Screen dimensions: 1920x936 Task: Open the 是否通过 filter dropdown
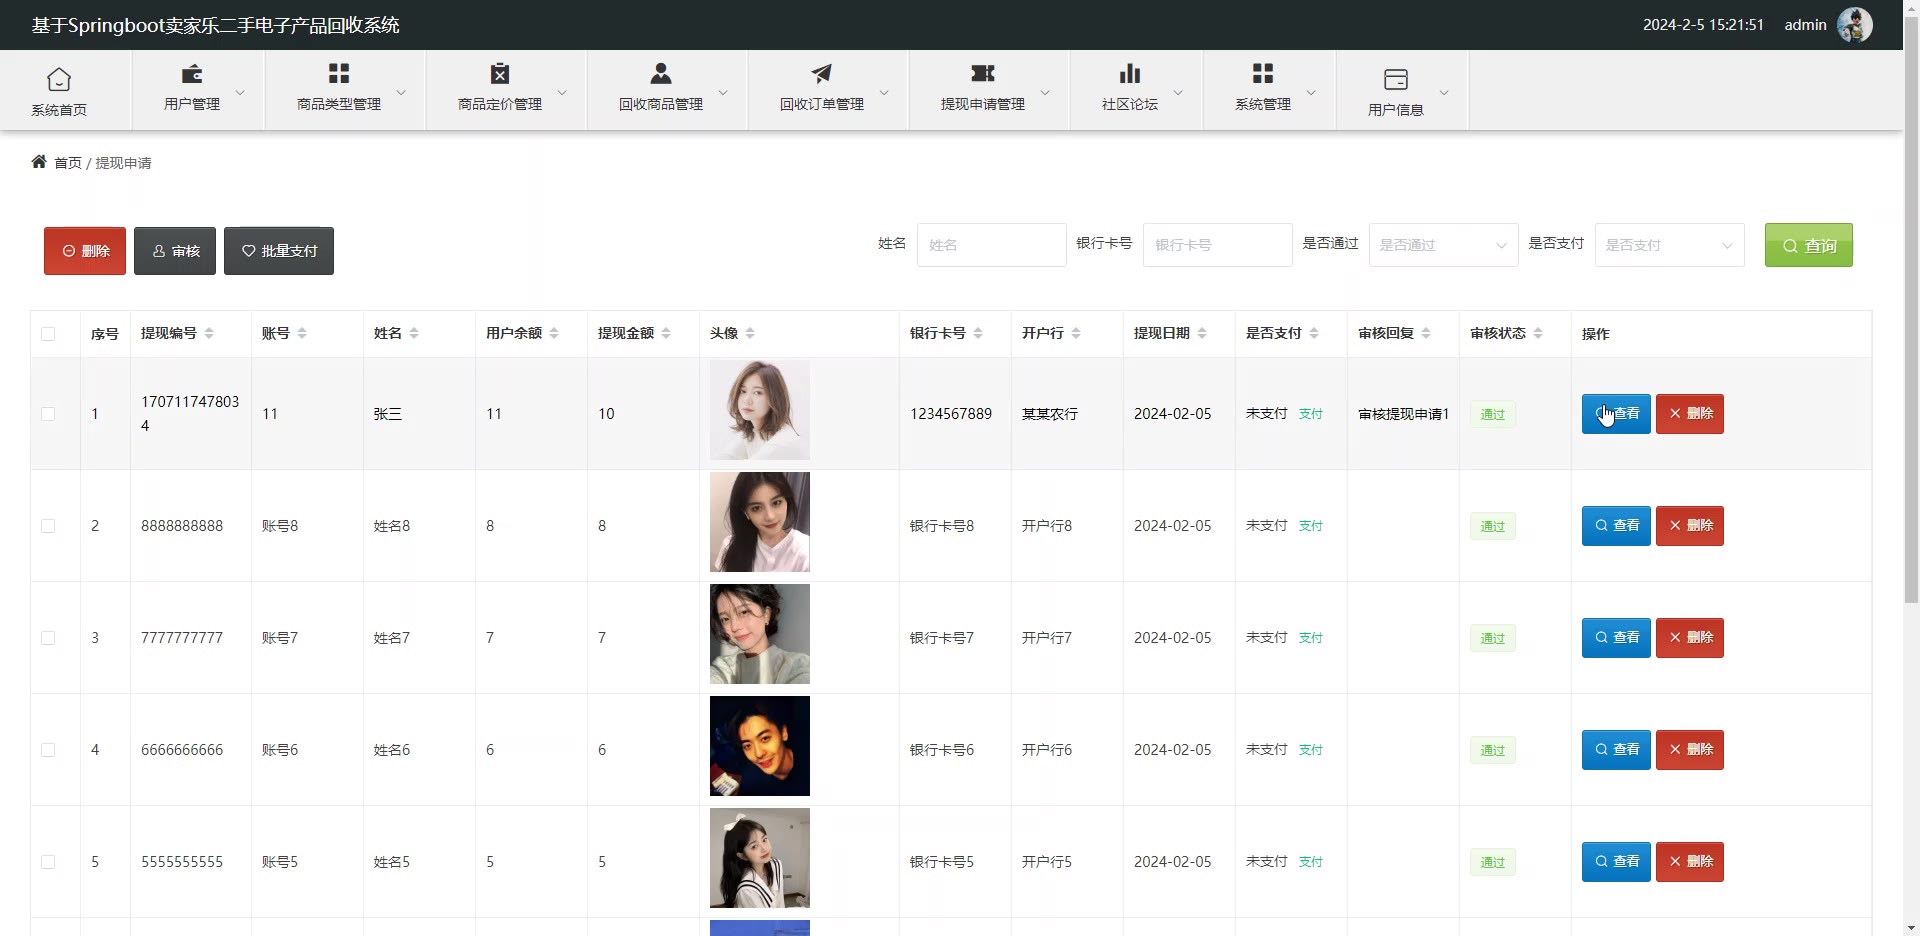point(1443,245)
